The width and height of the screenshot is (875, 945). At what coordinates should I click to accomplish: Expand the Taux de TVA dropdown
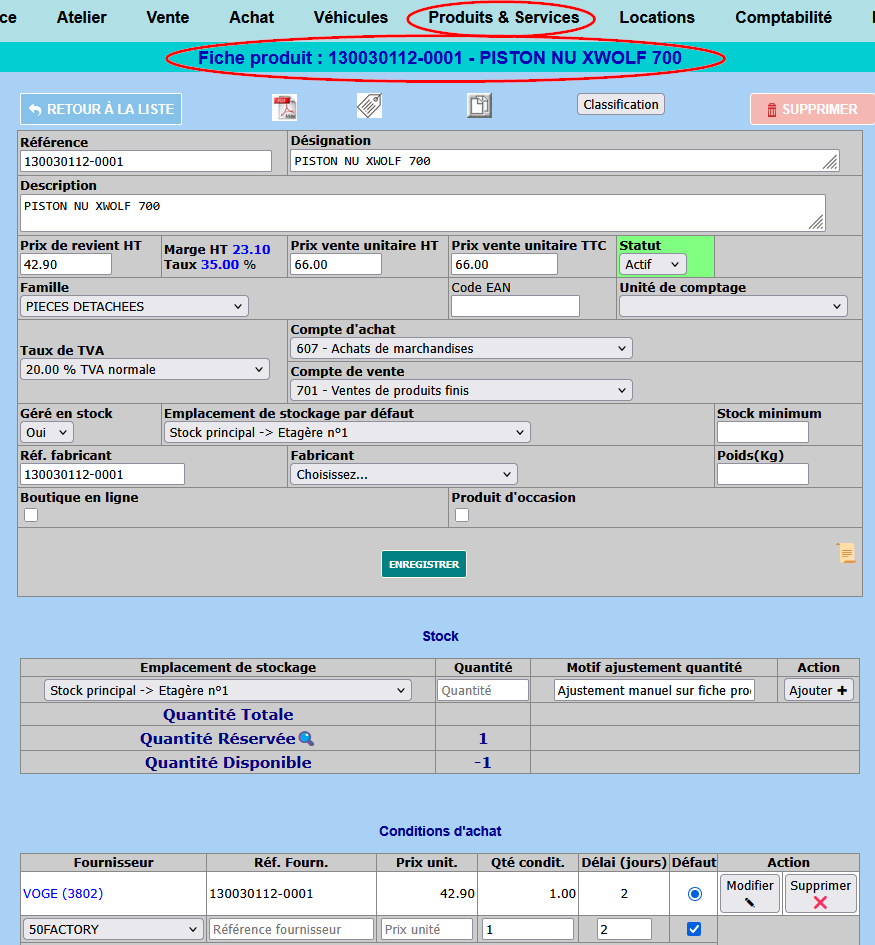click(145, 369)
